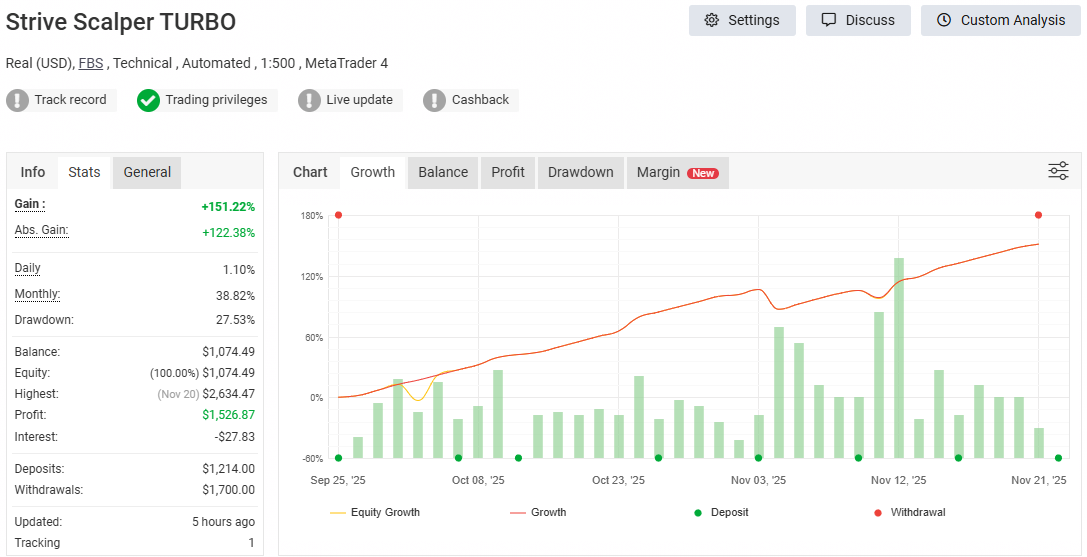The height and width of the screenshot is (557, 1087).
Task: Open the Margin tab marked New
Action: tap(677, 172)
